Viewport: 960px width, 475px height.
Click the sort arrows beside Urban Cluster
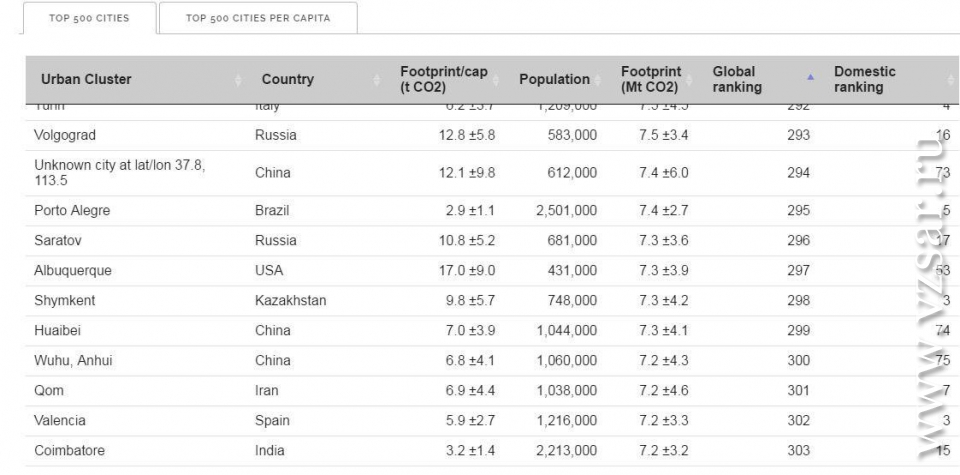[238, 80]
